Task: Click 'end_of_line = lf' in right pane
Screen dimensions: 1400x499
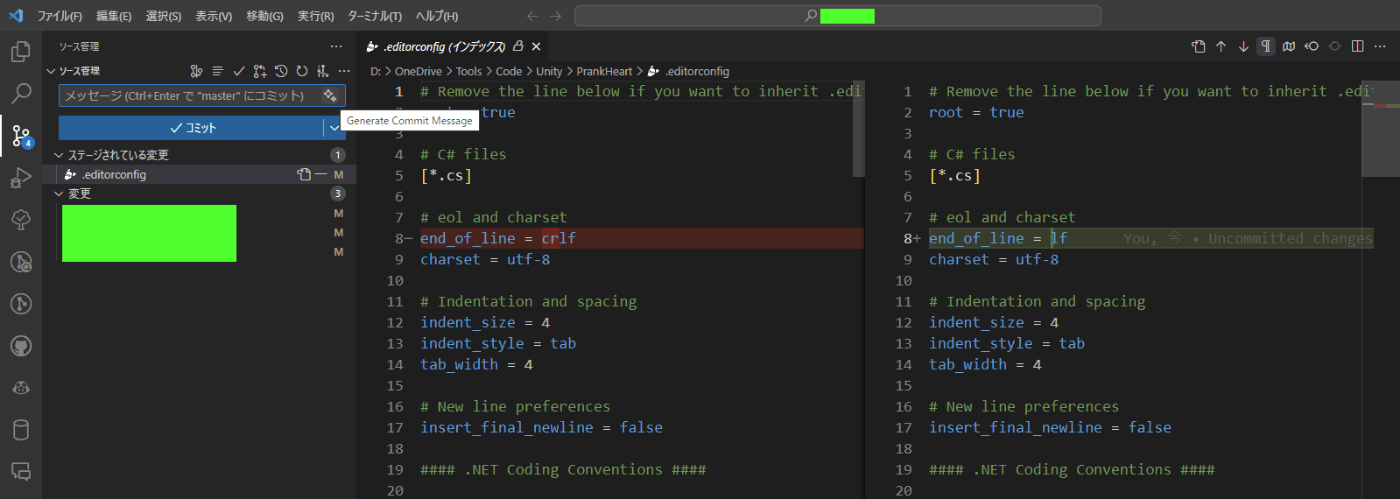Action: pos(998,238)
